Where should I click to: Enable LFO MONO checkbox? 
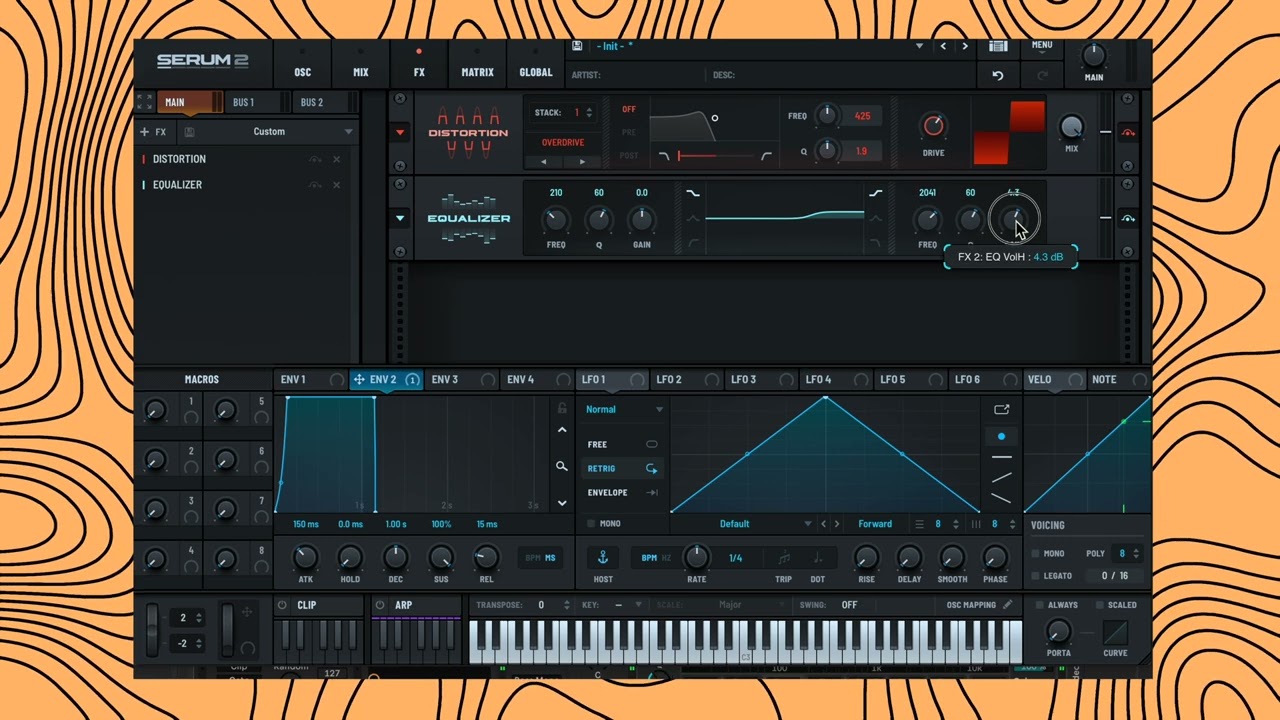point(591,524)
